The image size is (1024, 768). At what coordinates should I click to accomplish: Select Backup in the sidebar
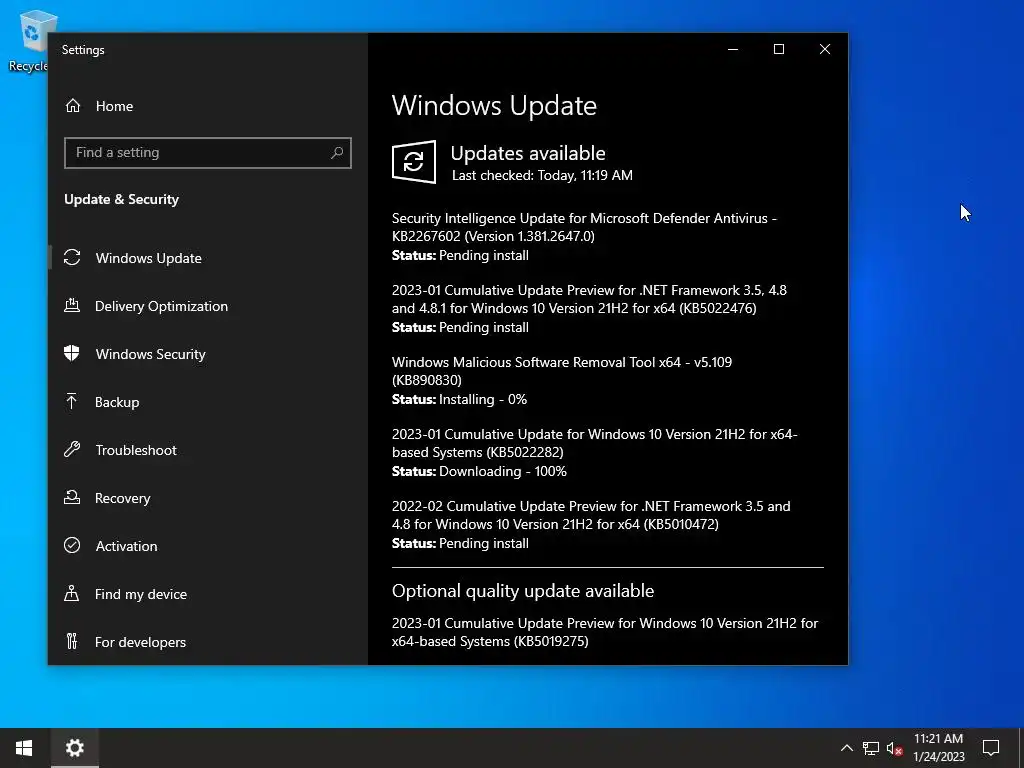click(208, 402)
